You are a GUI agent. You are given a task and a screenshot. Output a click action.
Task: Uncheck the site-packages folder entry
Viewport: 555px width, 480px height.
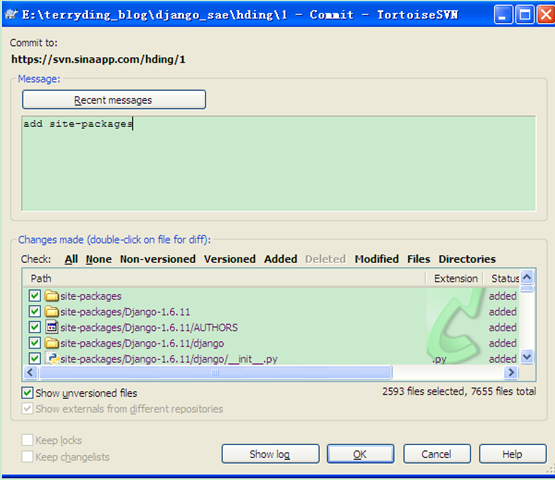(35, 296)
